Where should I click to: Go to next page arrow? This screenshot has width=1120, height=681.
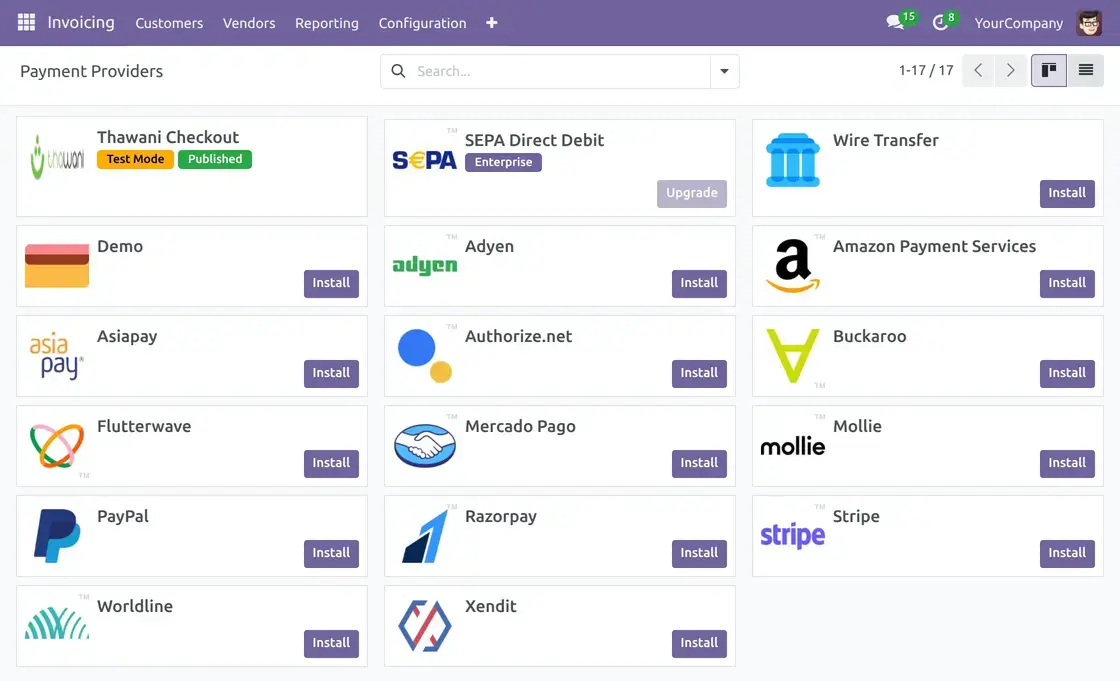click(1010, 70)
